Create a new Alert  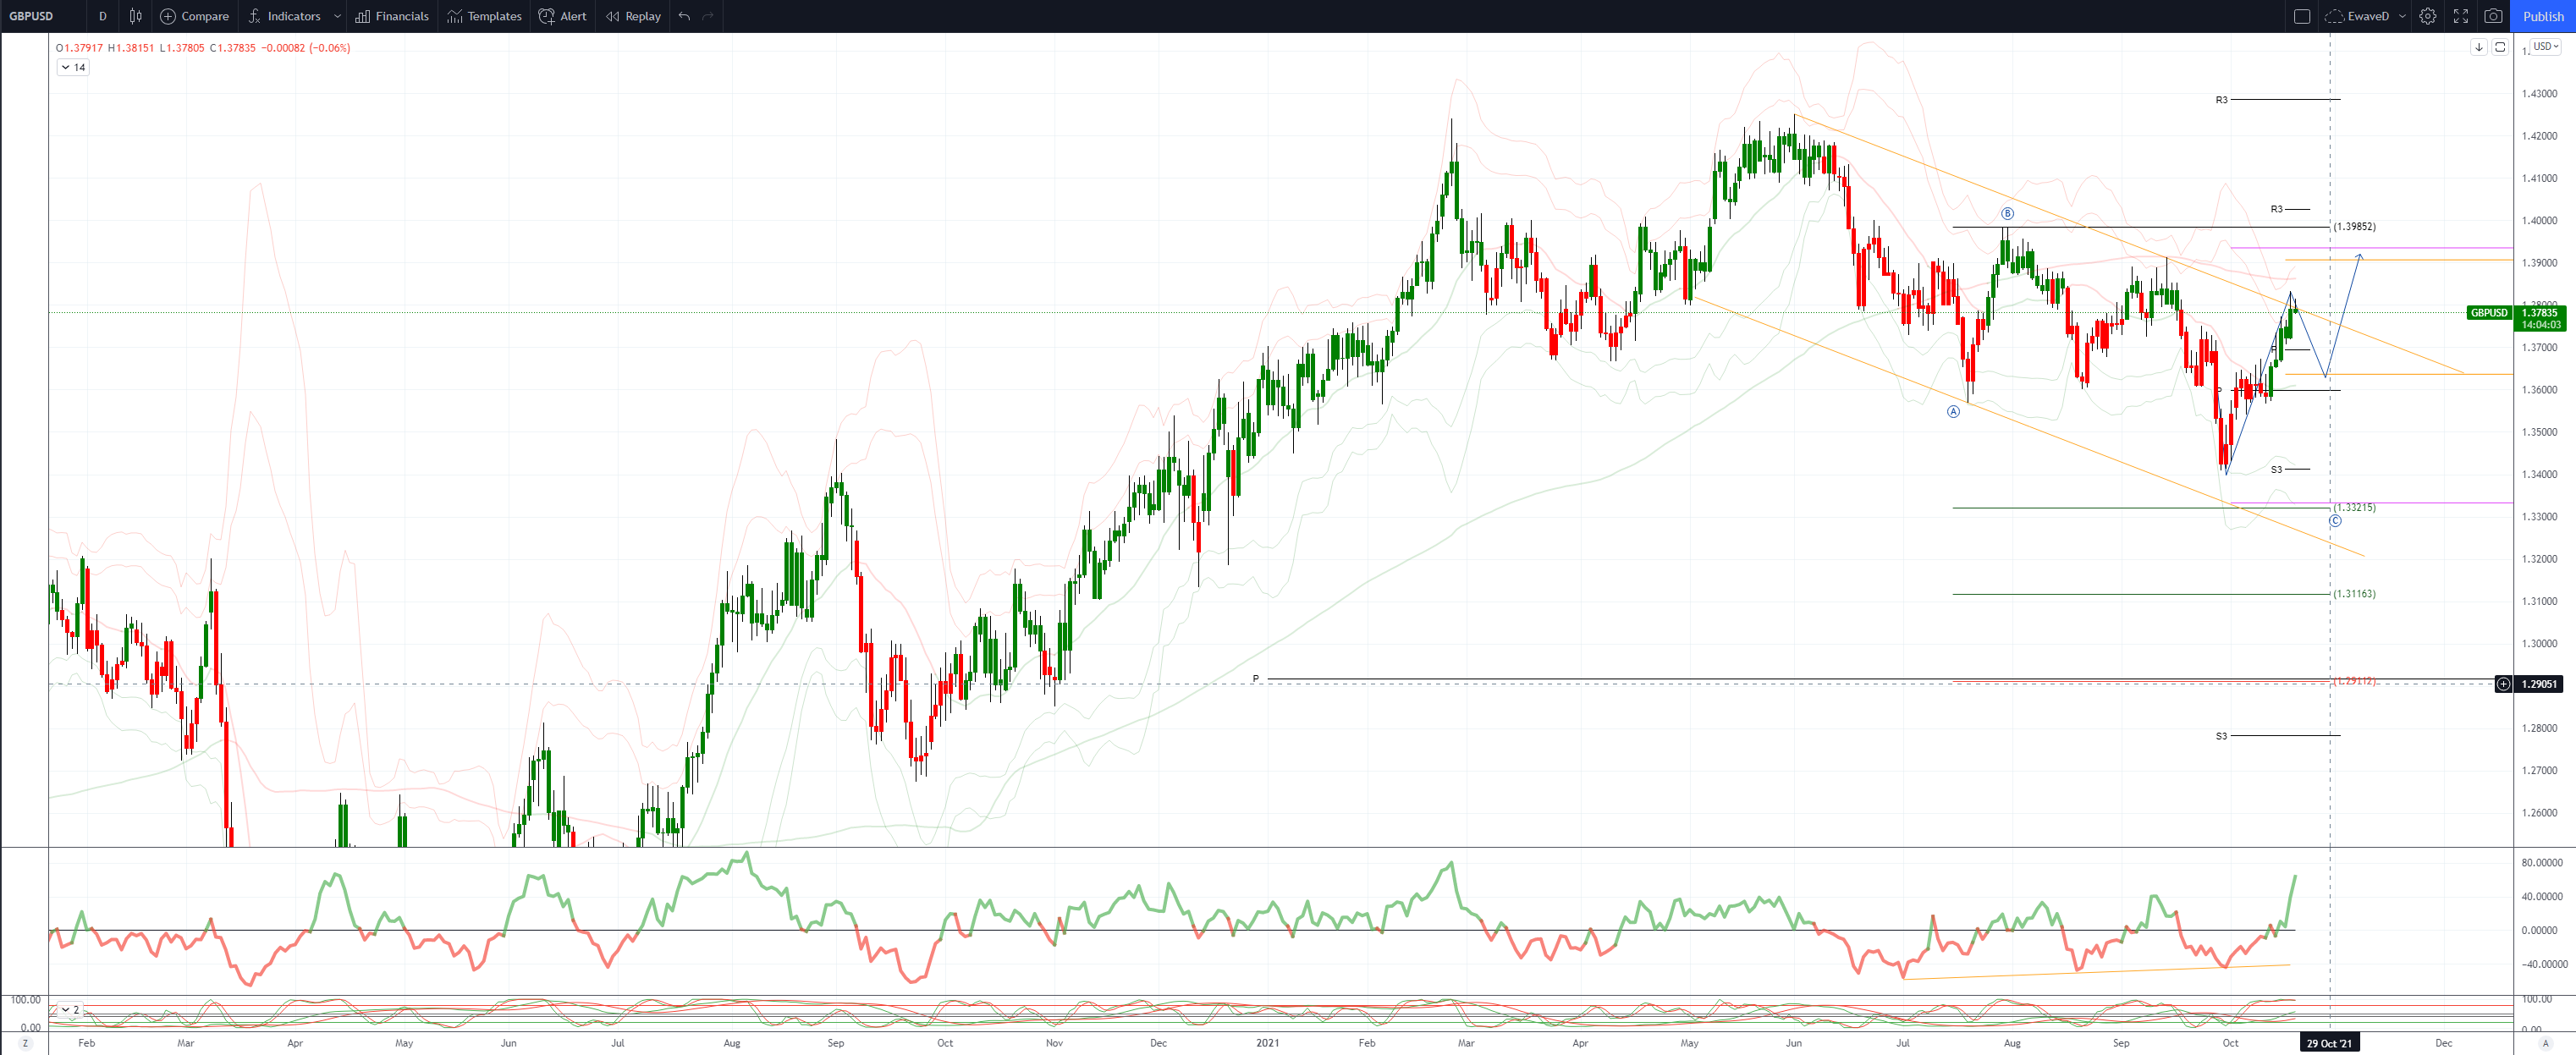click(562, 16)
